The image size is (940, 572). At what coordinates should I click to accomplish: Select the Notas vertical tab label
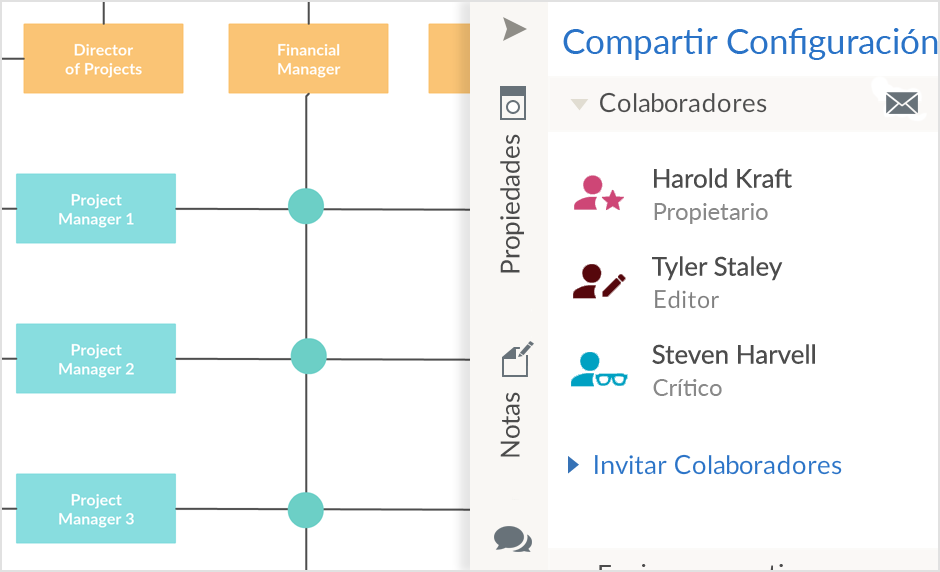511,425
